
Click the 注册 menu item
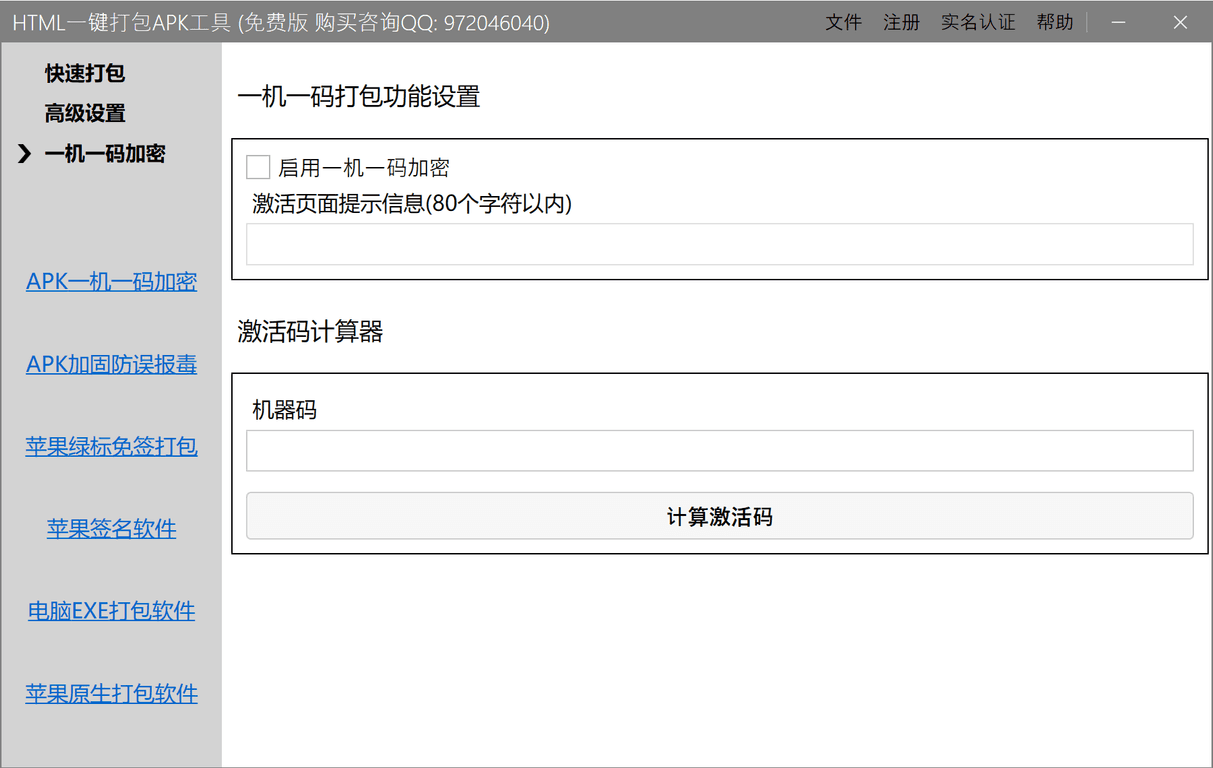coord(902,22)
